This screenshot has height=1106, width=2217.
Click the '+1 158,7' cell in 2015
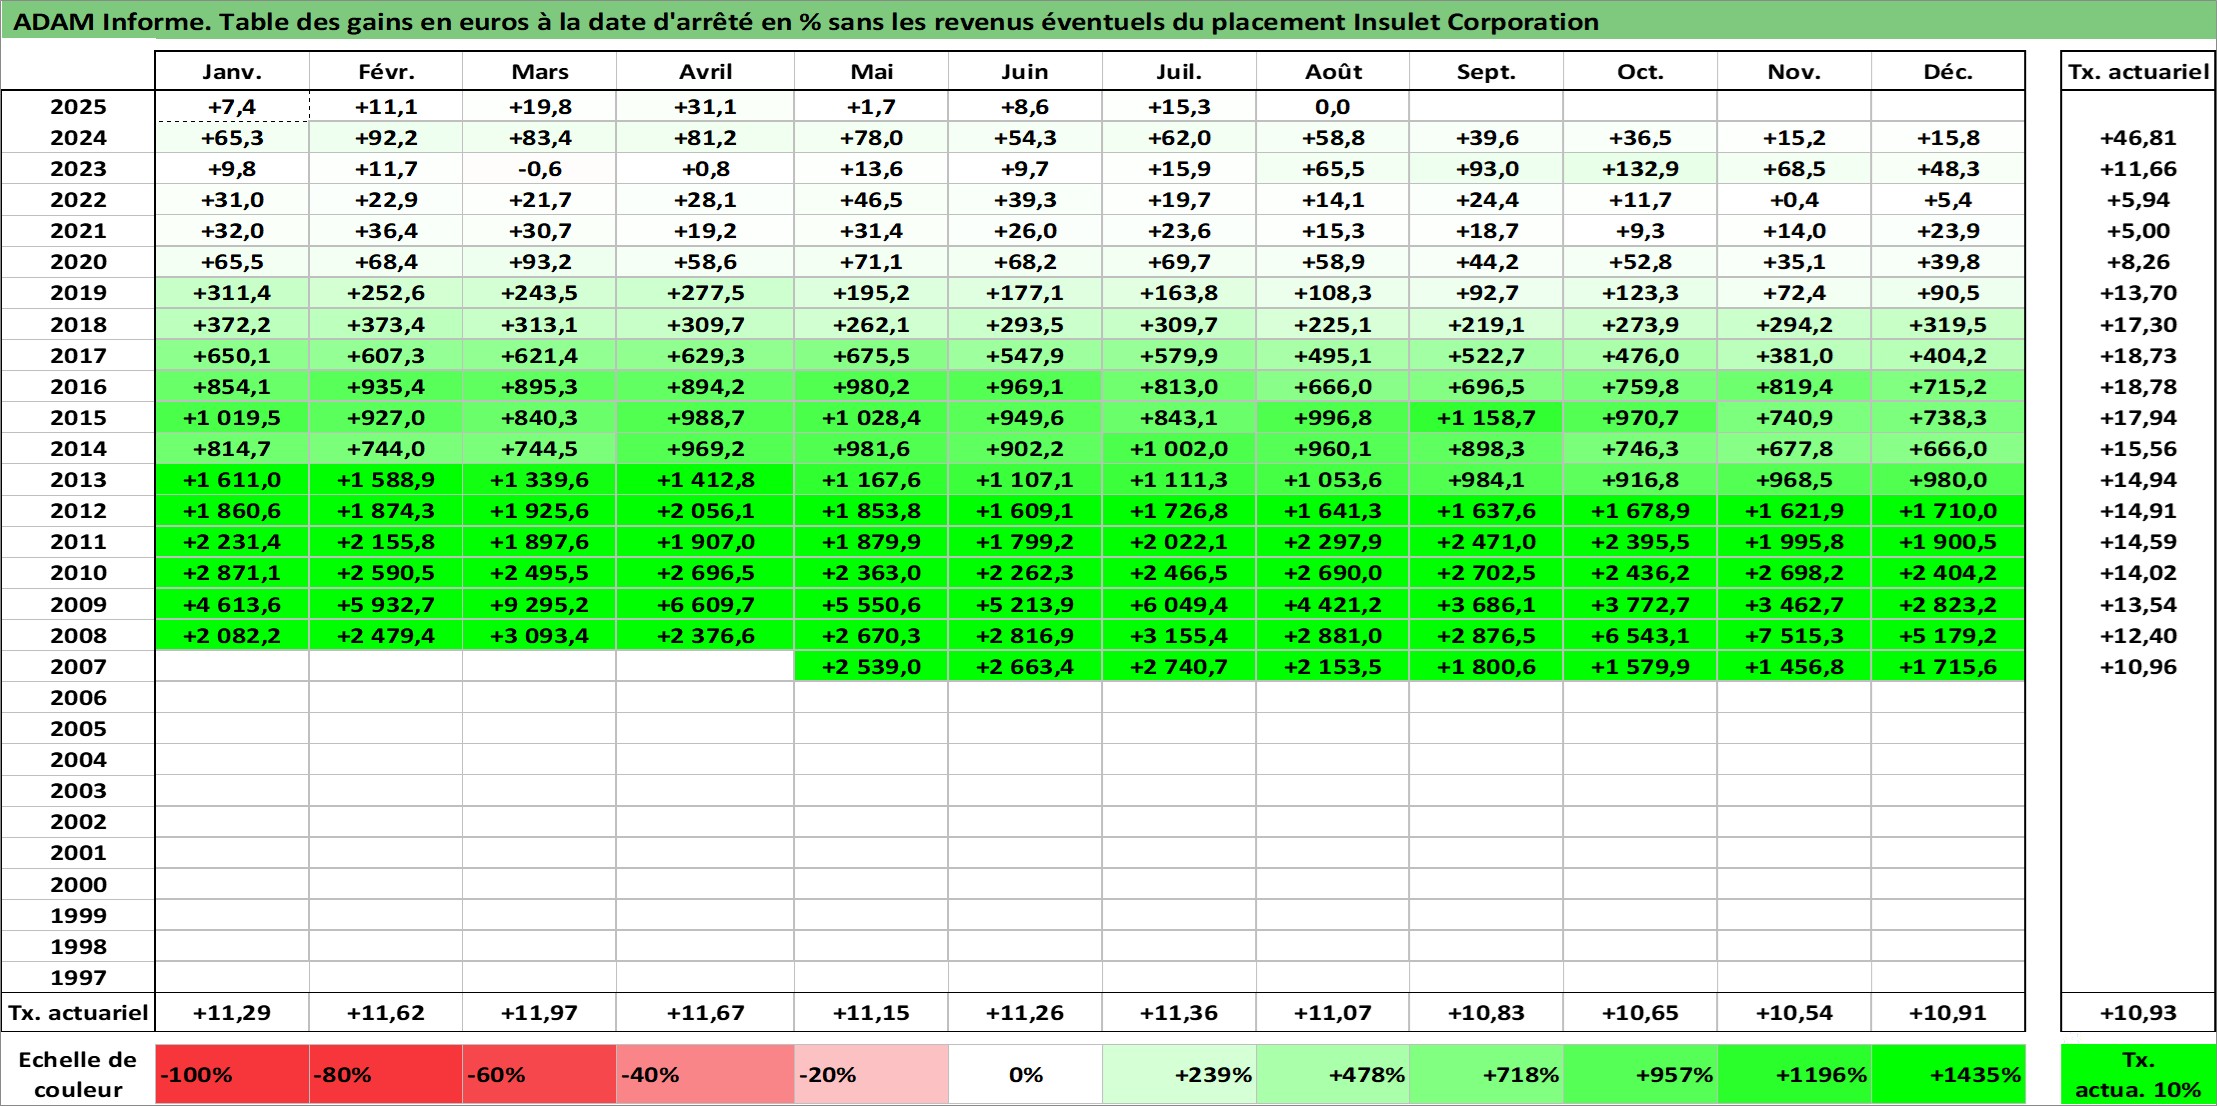1486,417
